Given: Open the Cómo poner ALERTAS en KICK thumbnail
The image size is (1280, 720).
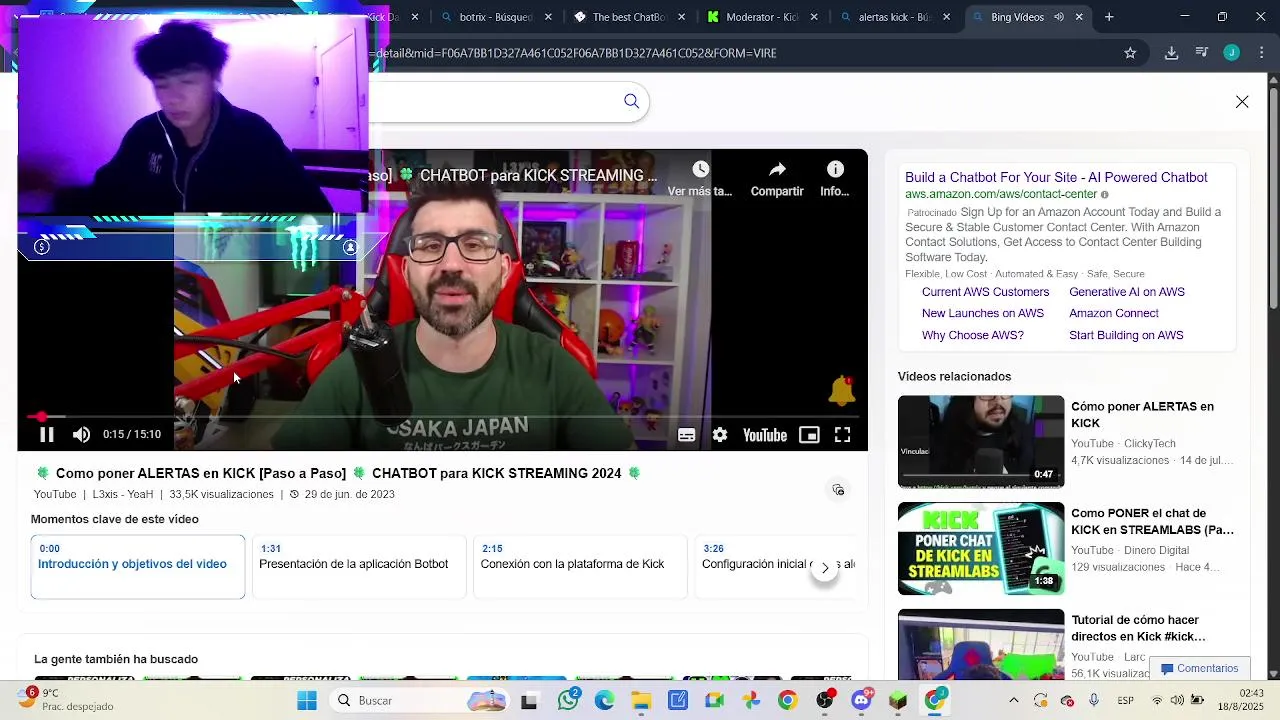Looking at the screenshot, I should (x=981, y=442).
